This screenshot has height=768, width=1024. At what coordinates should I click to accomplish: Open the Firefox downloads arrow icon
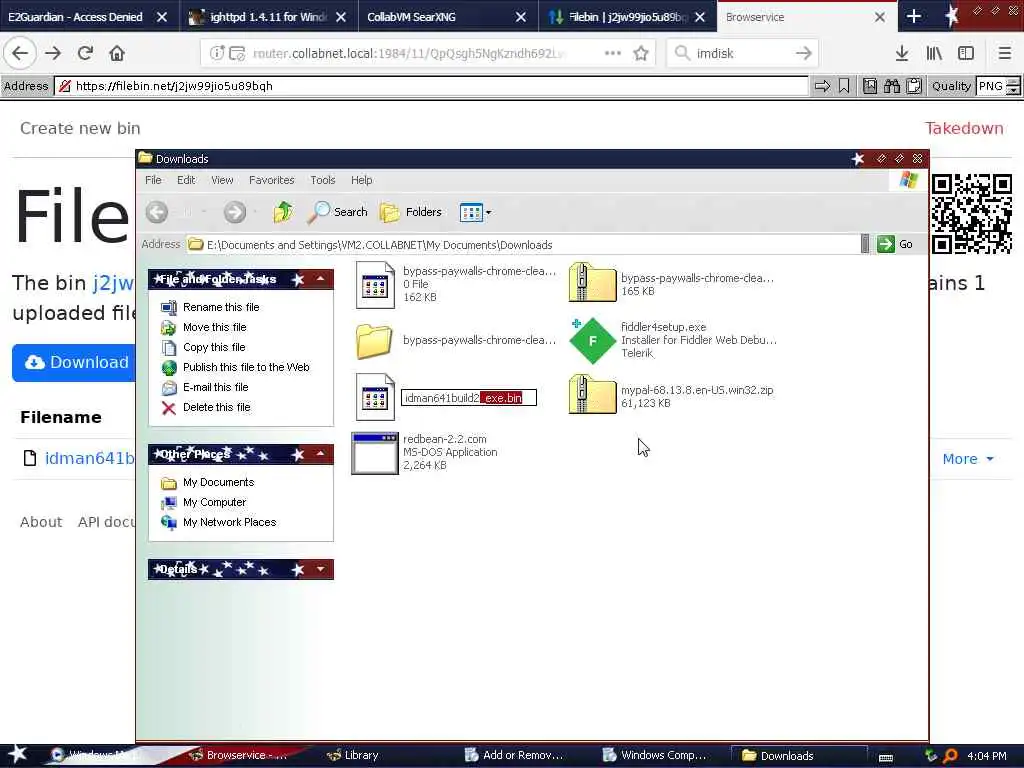[x=902, y=53]
